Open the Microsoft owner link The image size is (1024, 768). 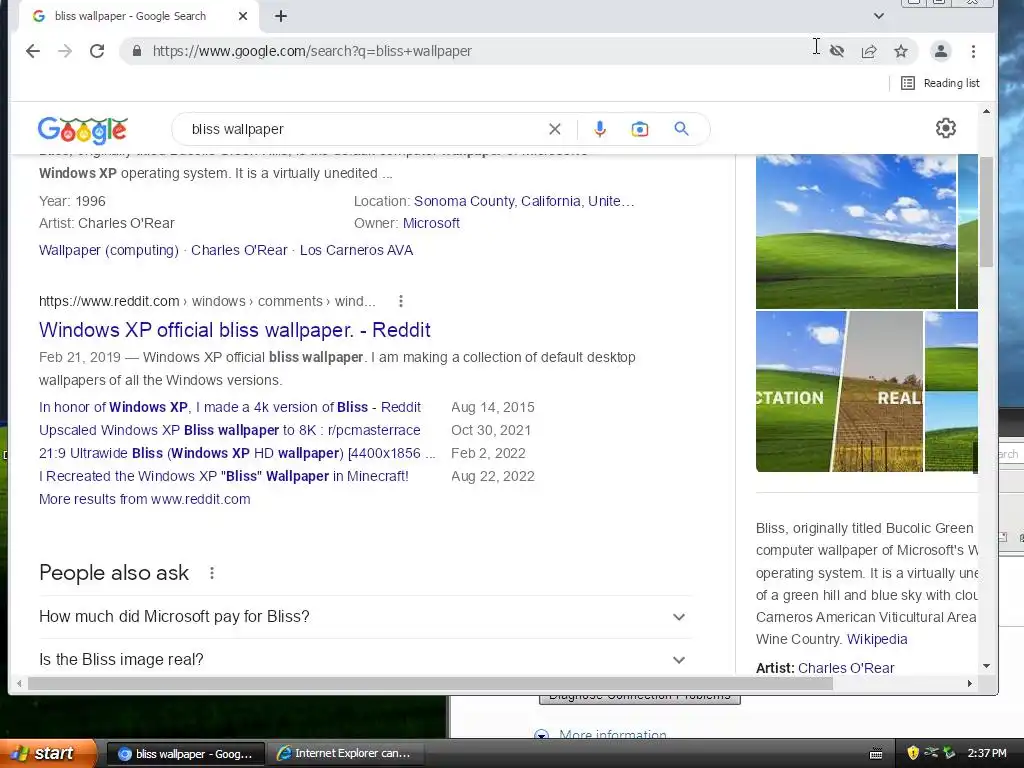coord(431,223)
